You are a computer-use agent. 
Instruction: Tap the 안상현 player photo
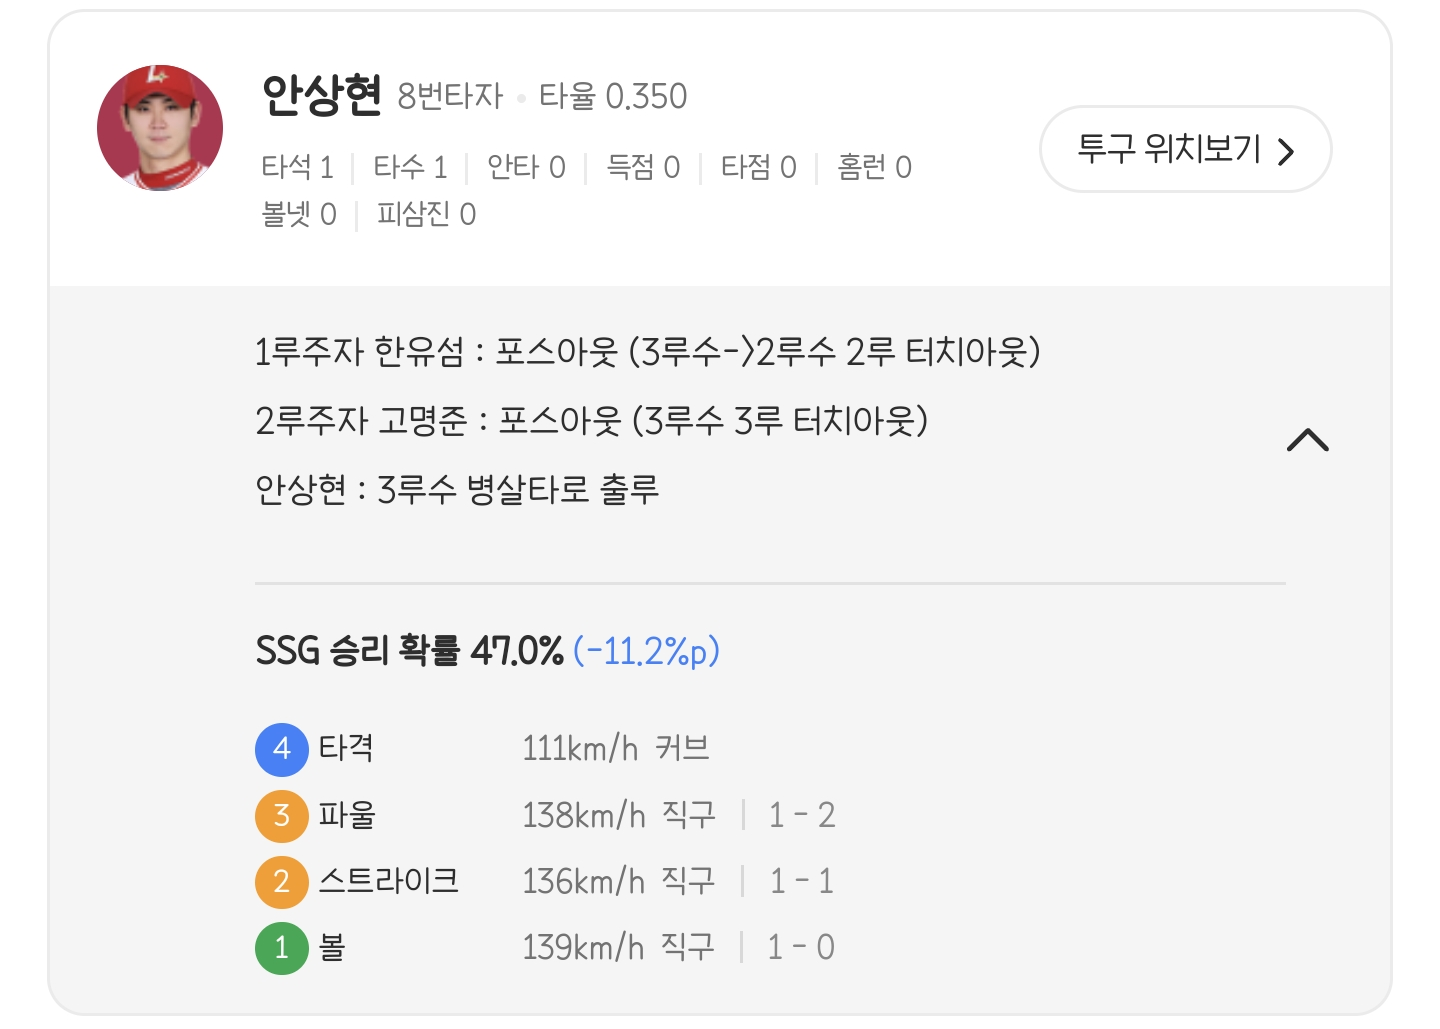[x=160, y=128]
